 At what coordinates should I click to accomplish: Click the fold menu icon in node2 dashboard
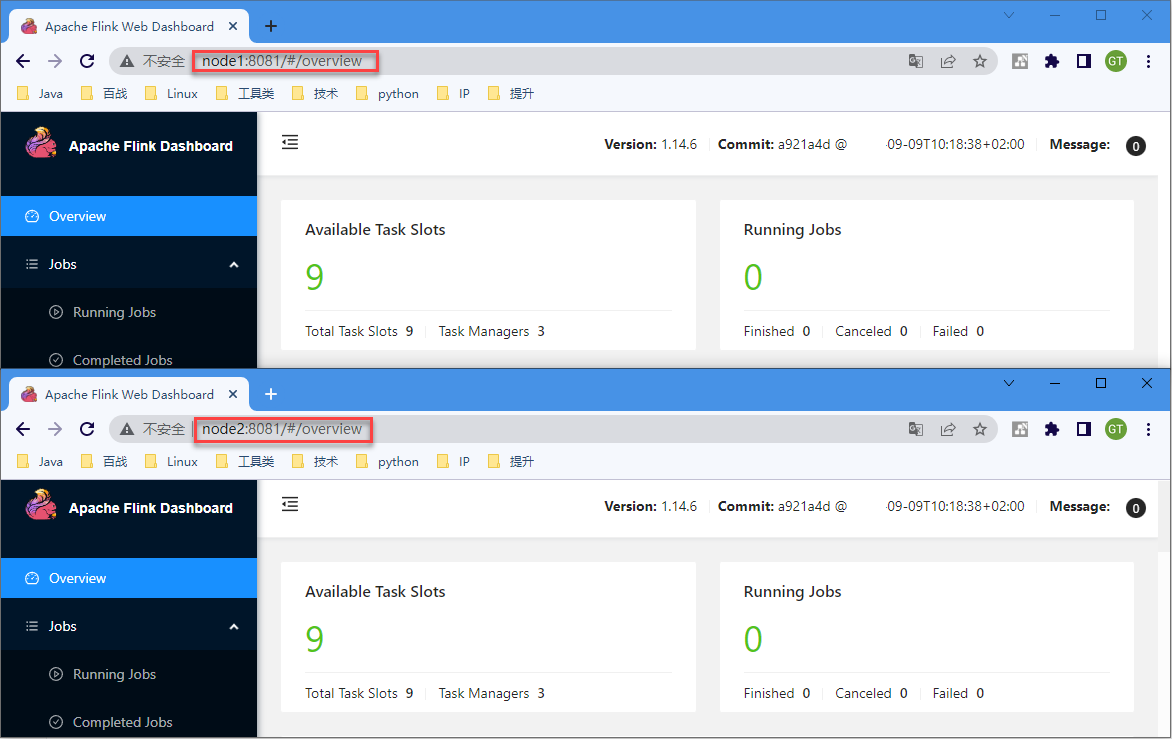point(290,505)
